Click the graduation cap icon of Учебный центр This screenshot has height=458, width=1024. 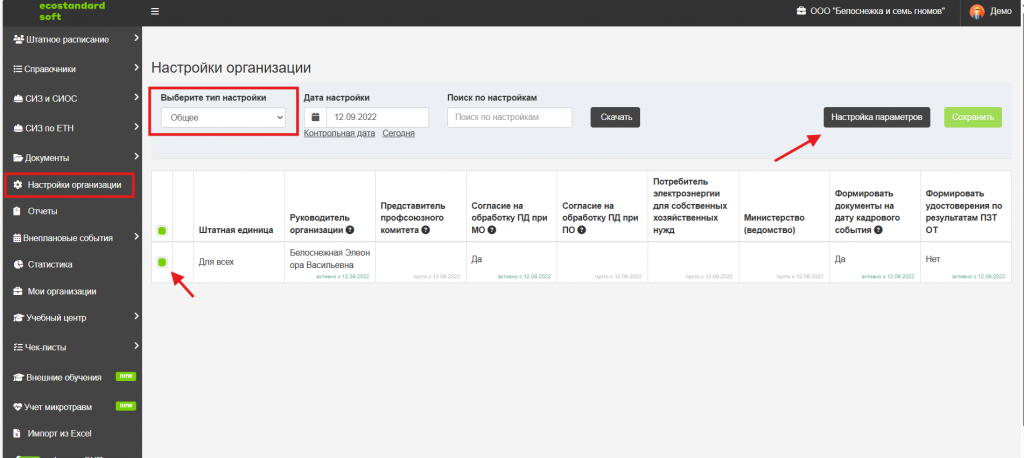[18, 318]
